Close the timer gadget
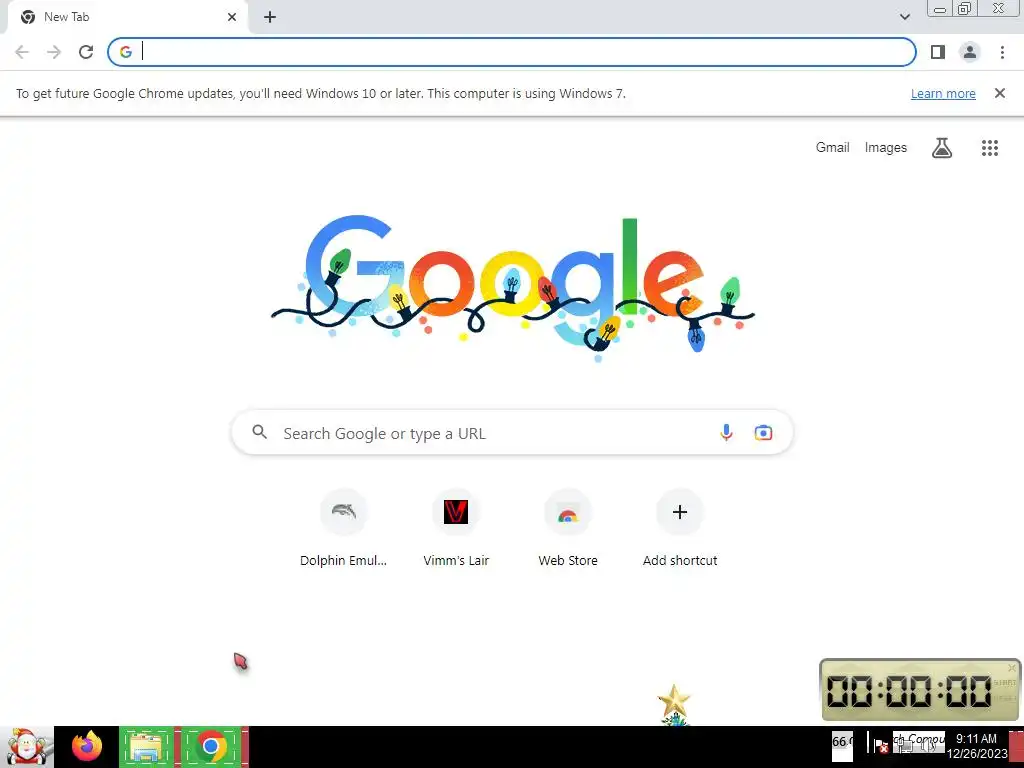The height and width of the screenshot is (768, 1024). coord(1012,667)
